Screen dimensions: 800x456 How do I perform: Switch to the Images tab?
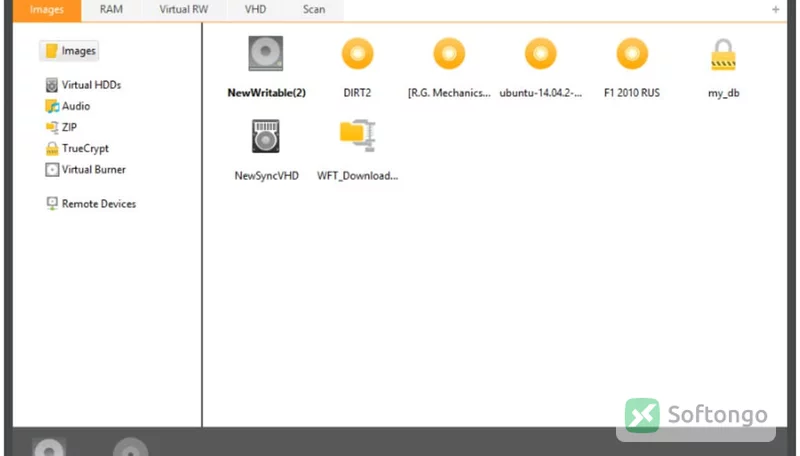pos(46,10)
